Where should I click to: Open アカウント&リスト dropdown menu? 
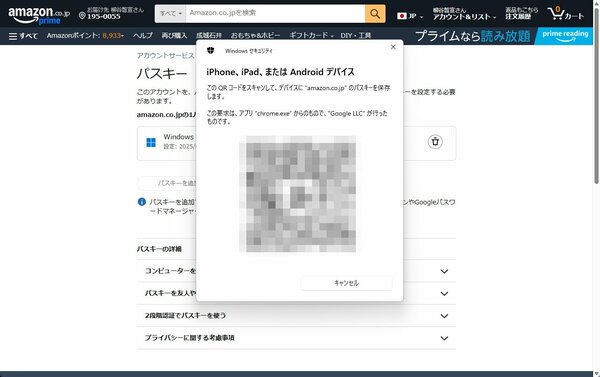464,14
